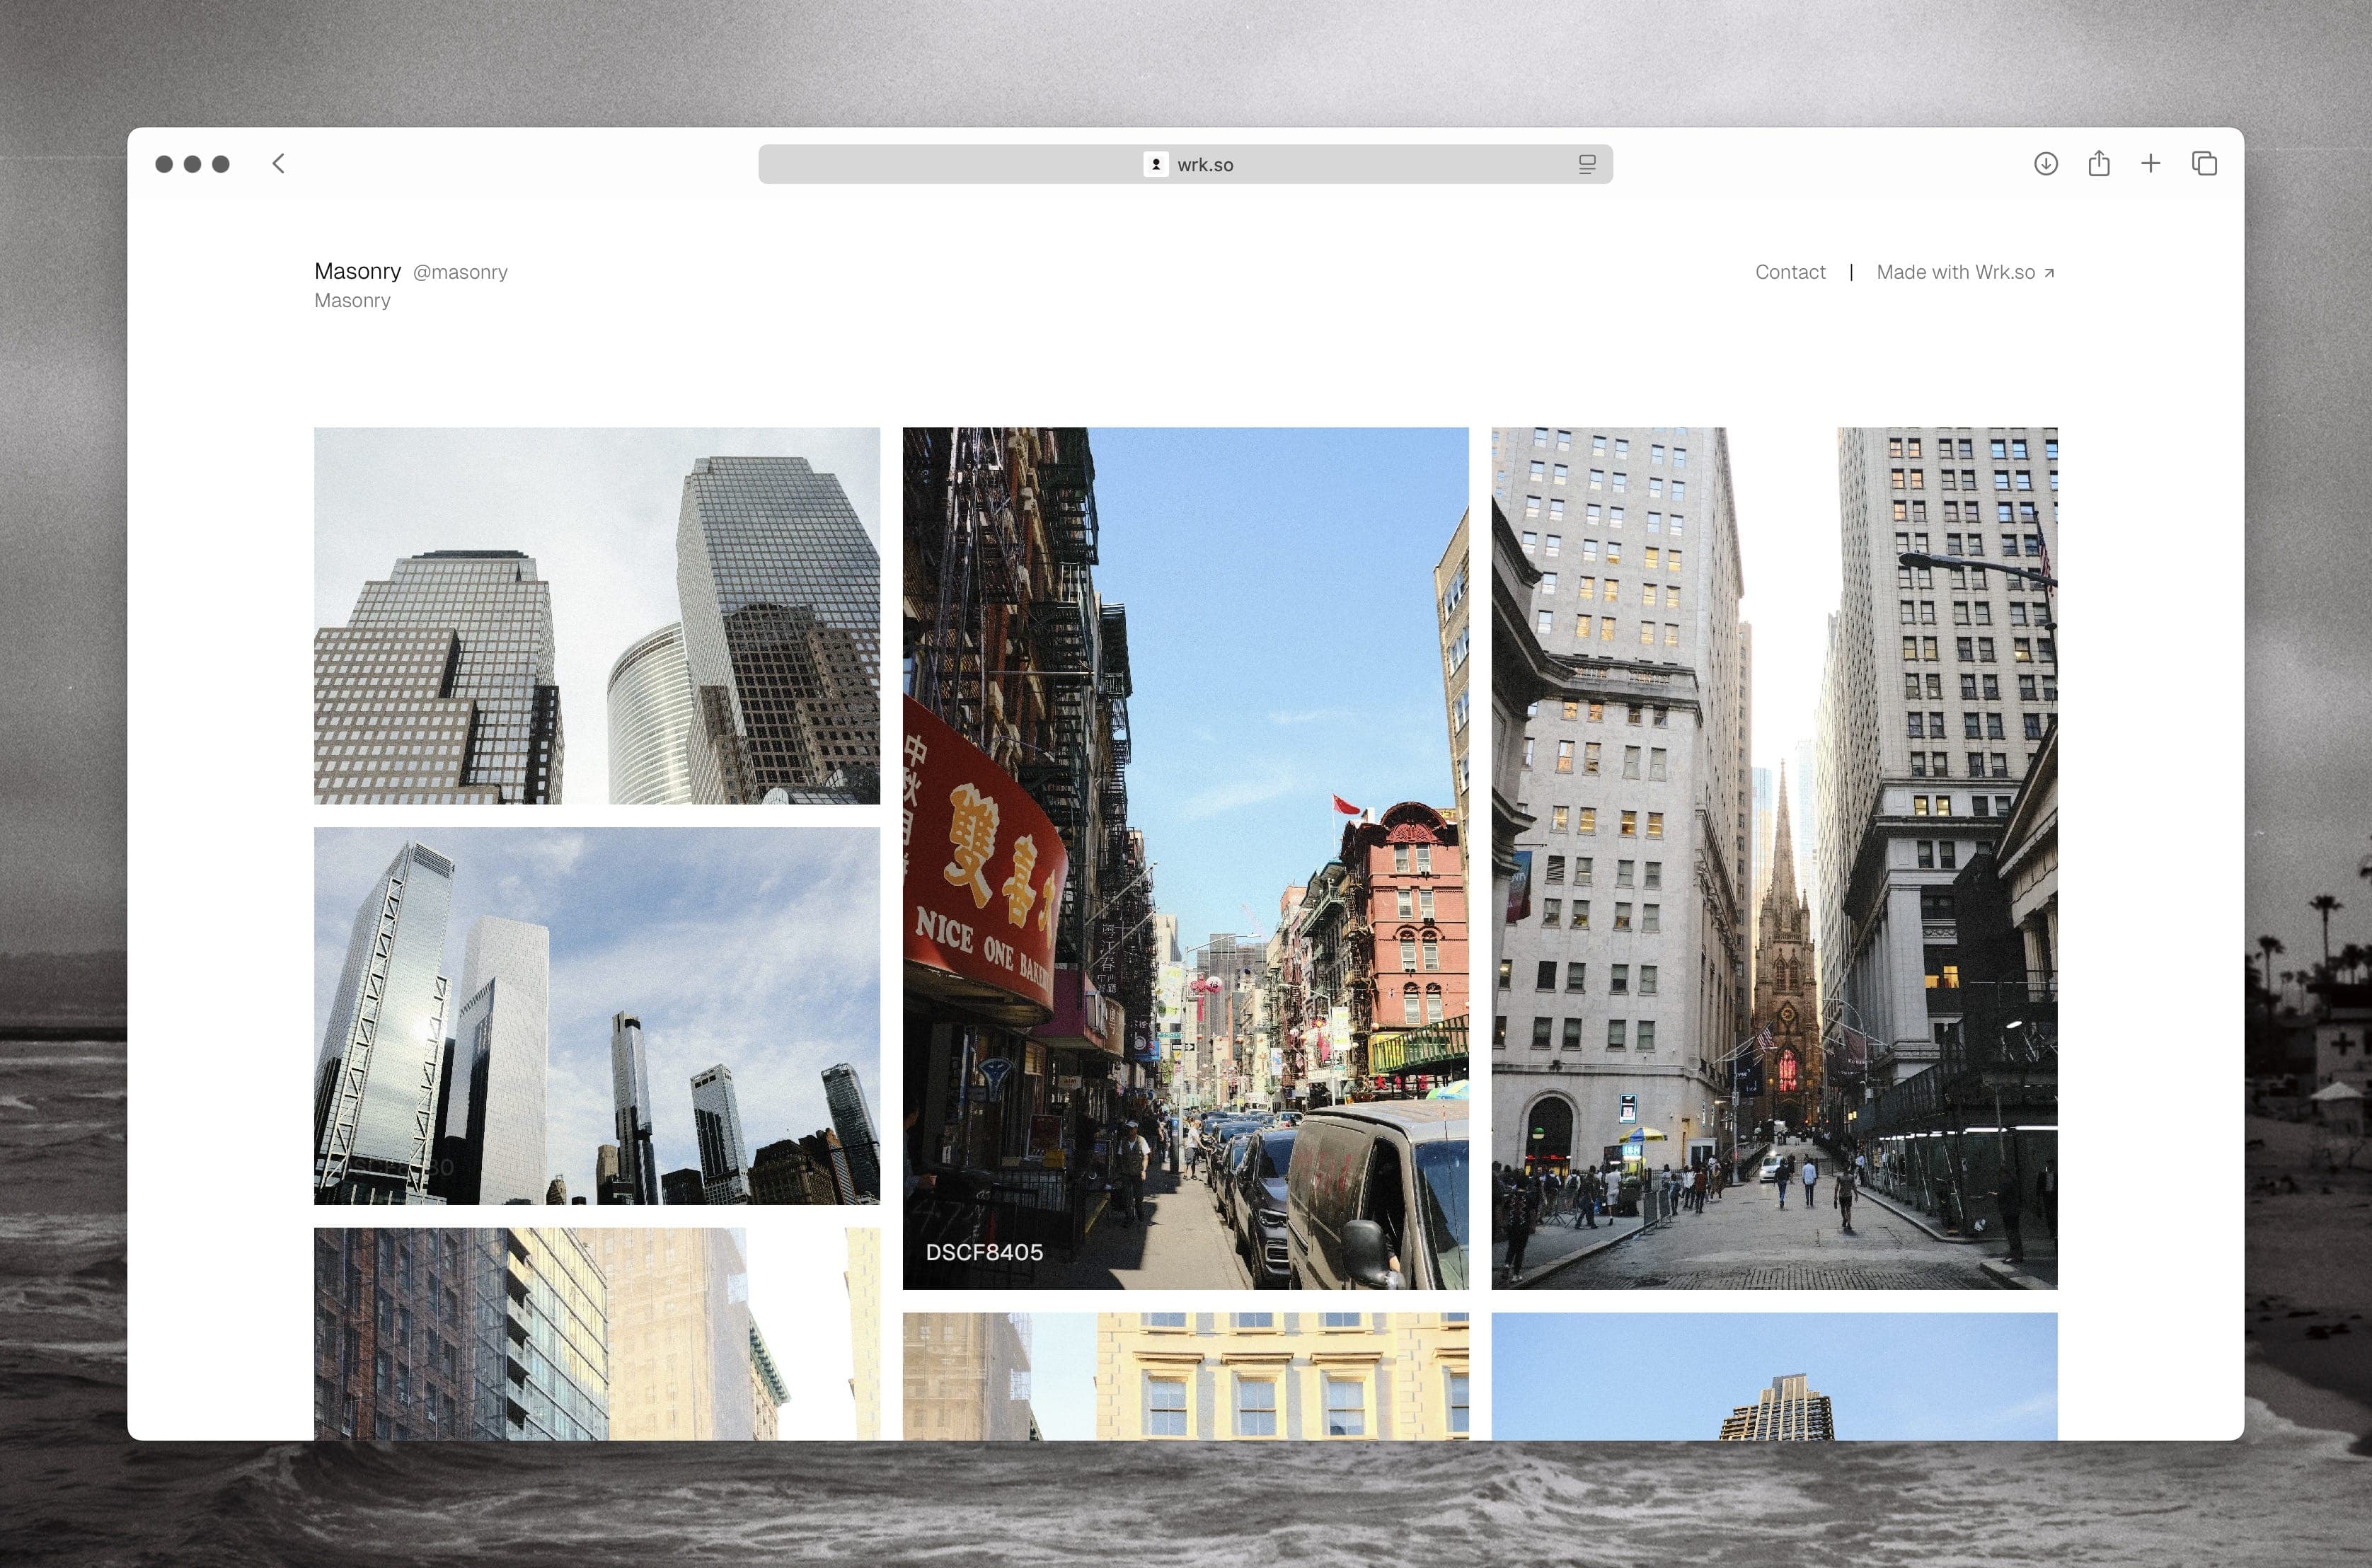Click the browser back arrow

coord(279,163)
